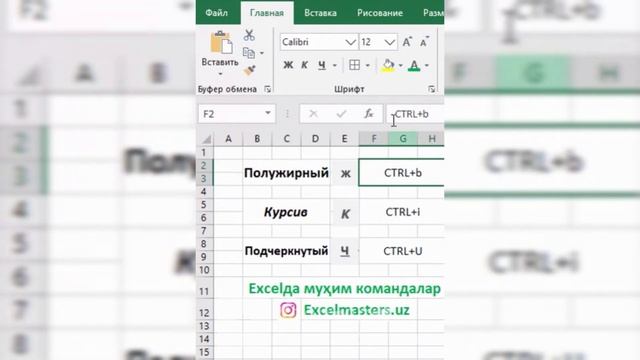640x360 pixels.
Task: Open the font size 12 dropdown
Action: [x=390, y=42]
